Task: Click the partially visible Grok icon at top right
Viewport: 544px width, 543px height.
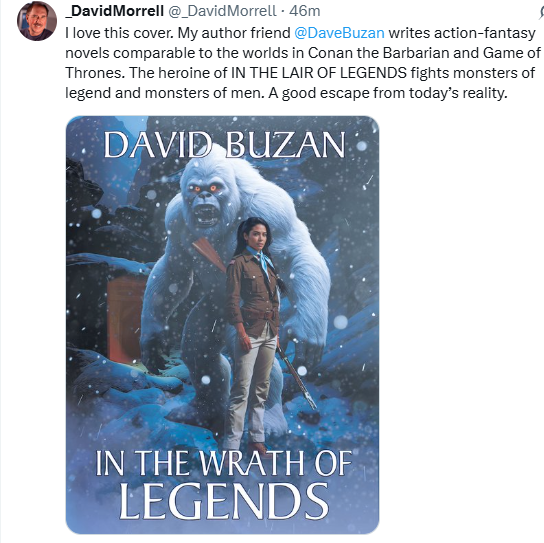Action: click(x=541, y=12)
